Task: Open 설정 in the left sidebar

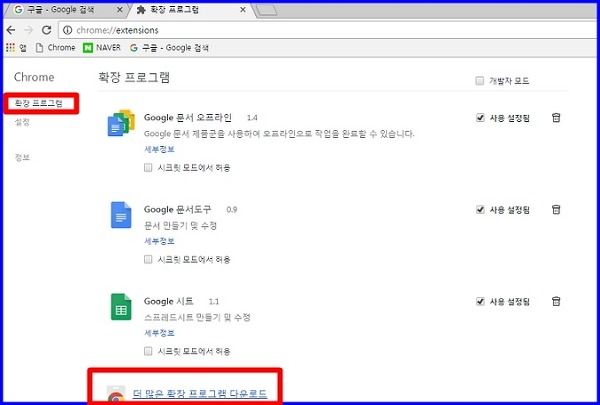Action: click(22, 122)
